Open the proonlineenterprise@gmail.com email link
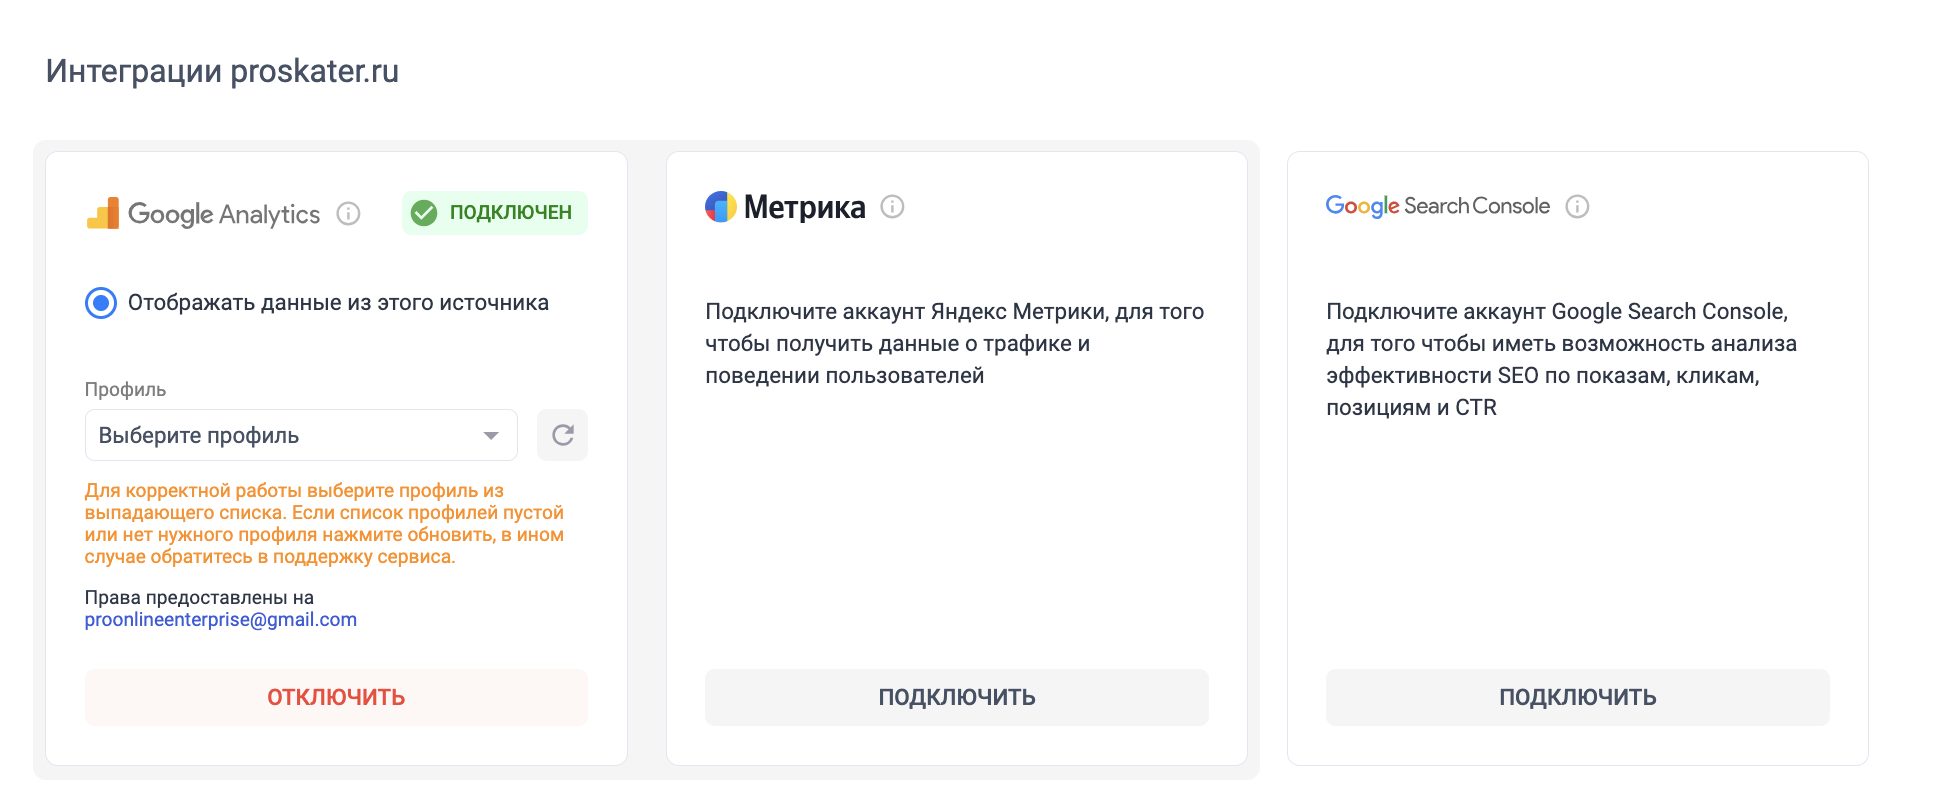This screenshot has height=810, width=1938. 221,619
